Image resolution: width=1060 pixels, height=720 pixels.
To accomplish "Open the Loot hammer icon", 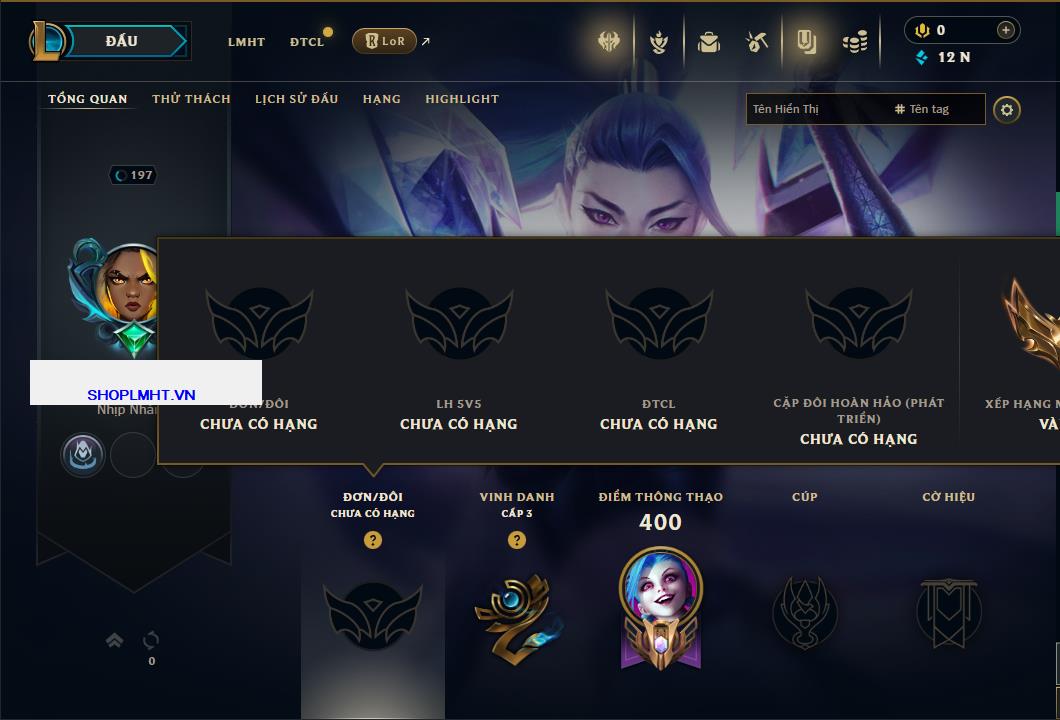I will click(x=756, y=42).
